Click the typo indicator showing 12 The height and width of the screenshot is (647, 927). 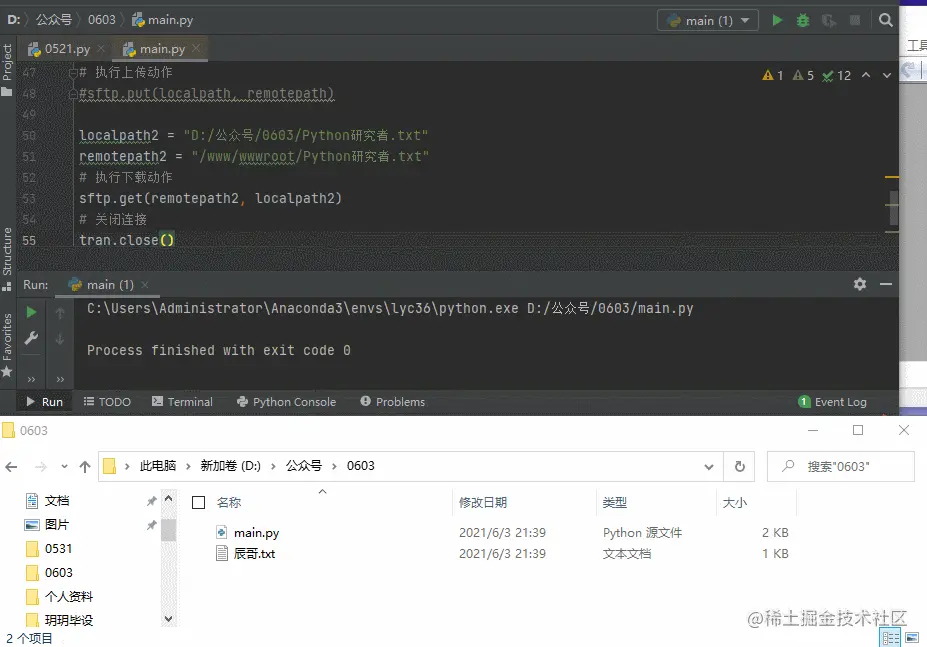[x=837, y=76]
